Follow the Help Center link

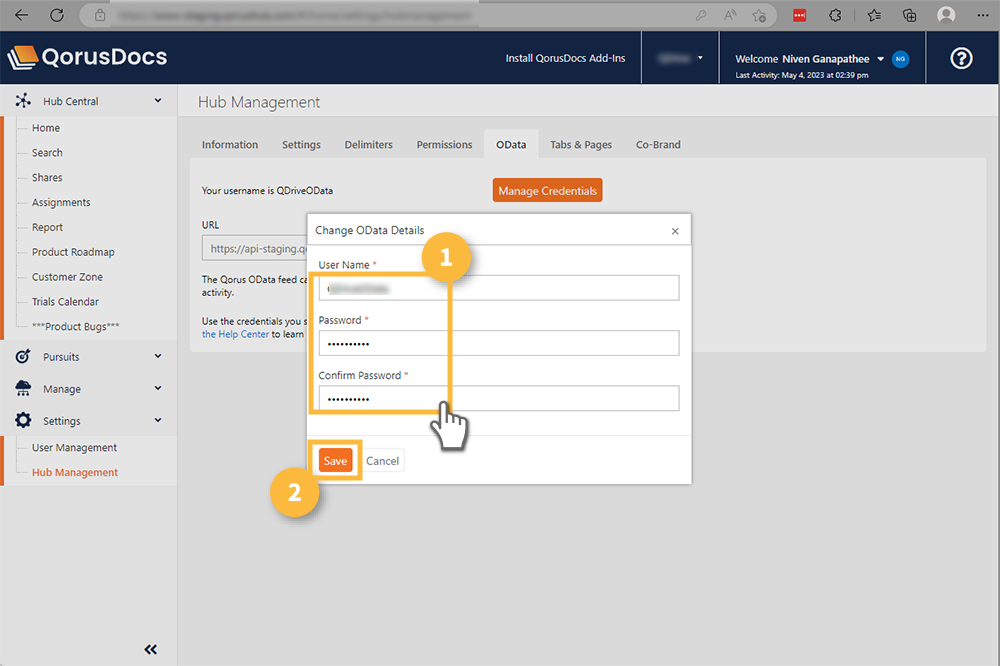(235, 334)
